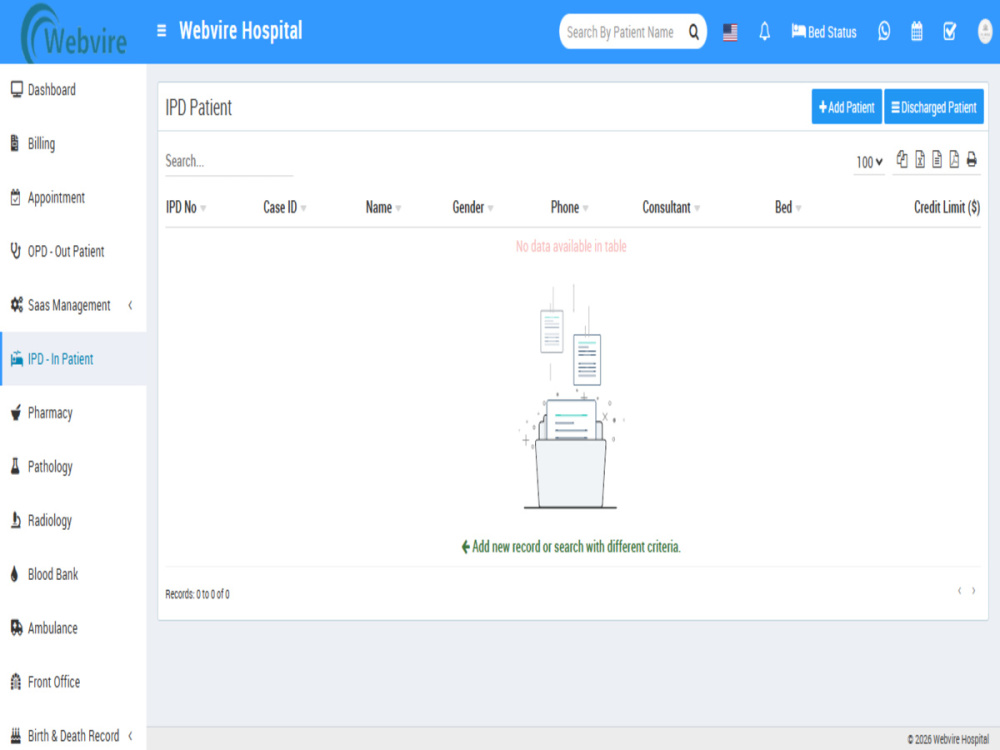Go to previous table page arrow

coord(959,591)
